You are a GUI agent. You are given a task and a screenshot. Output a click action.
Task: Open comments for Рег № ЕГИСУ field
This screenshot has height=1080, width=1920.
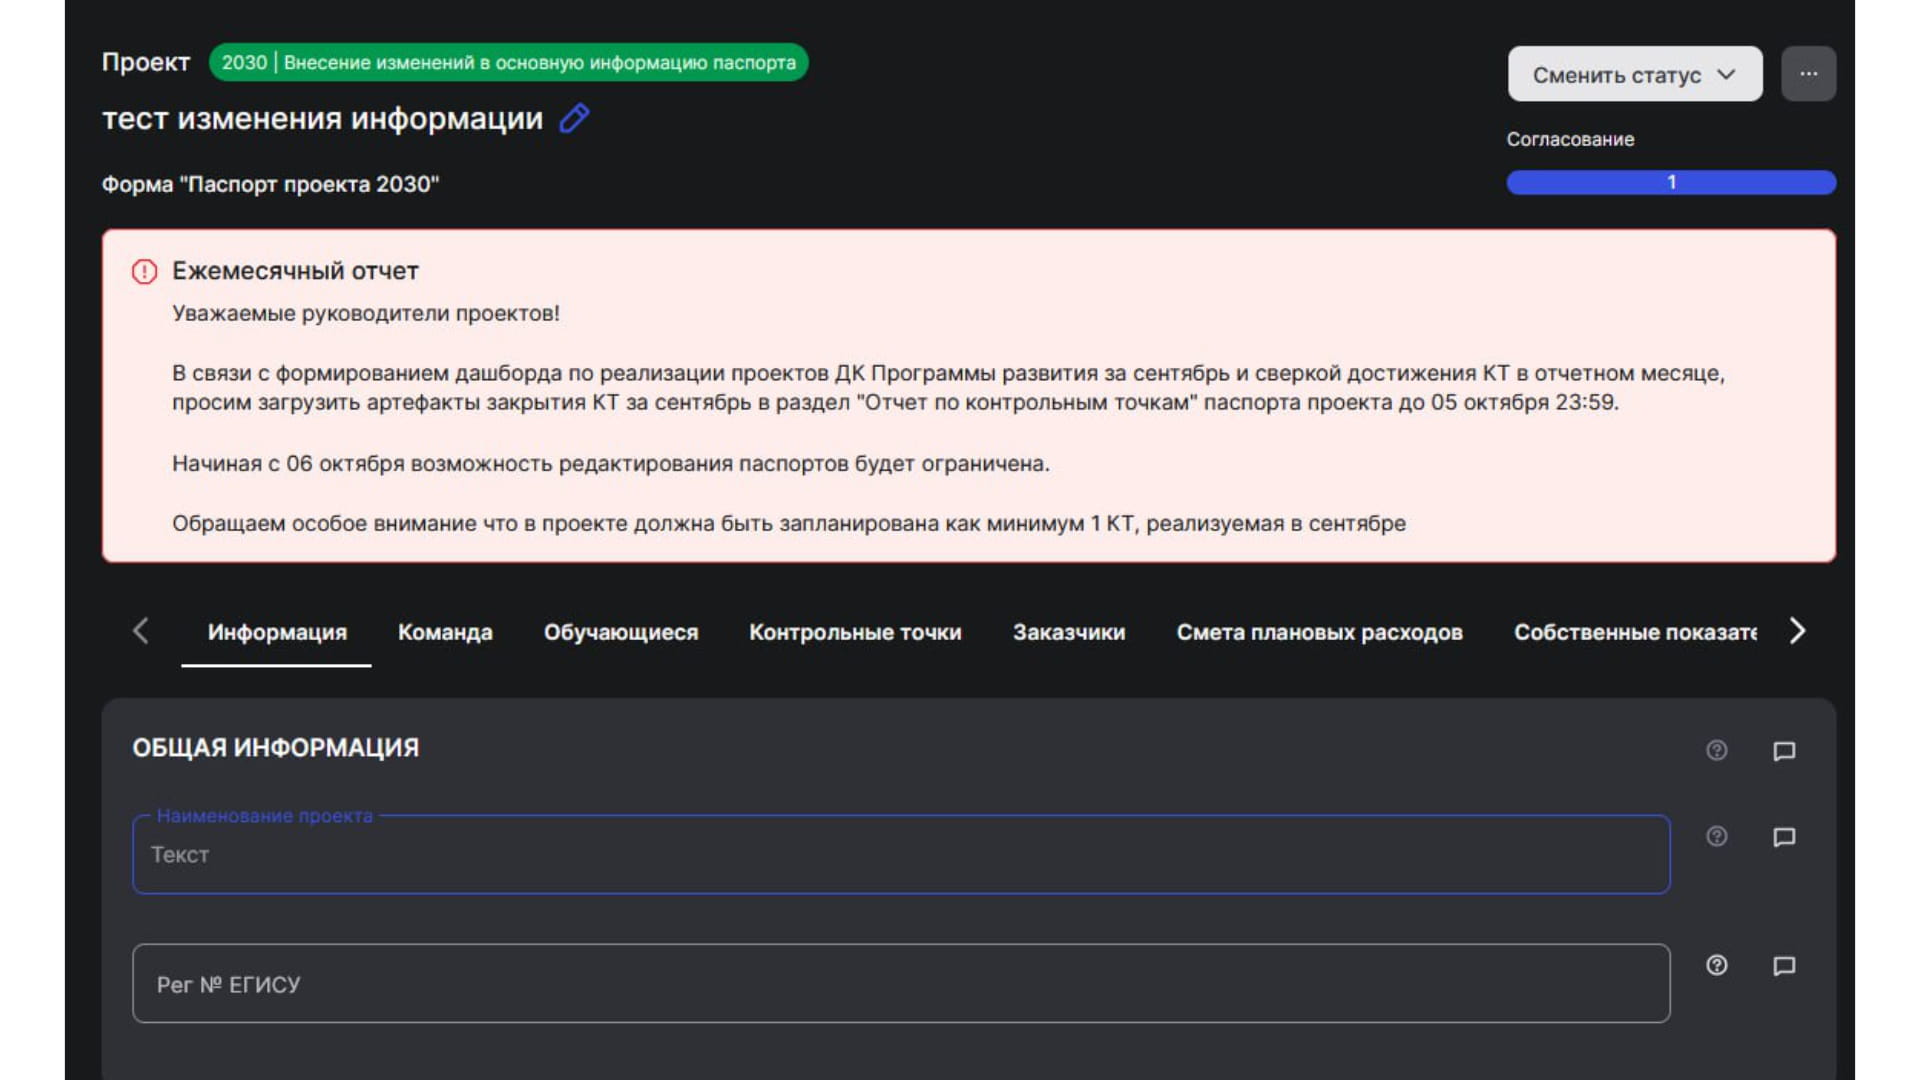1784,966
